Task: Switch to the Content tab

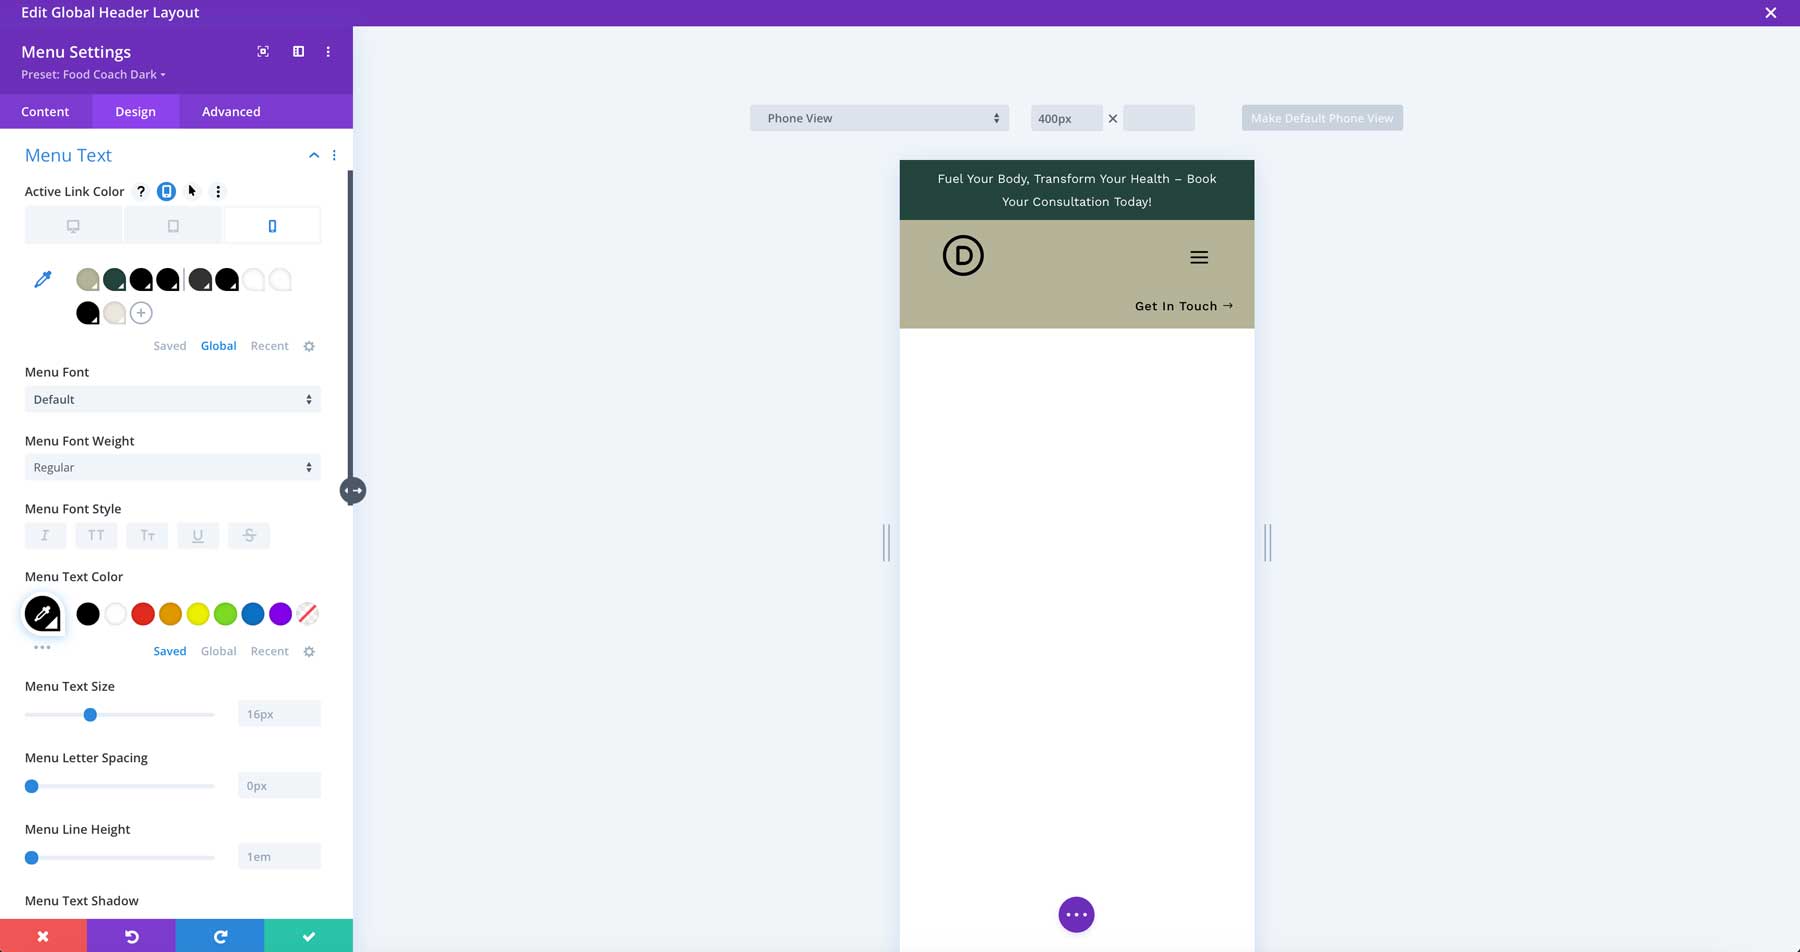Action: (x=45, y=111)
